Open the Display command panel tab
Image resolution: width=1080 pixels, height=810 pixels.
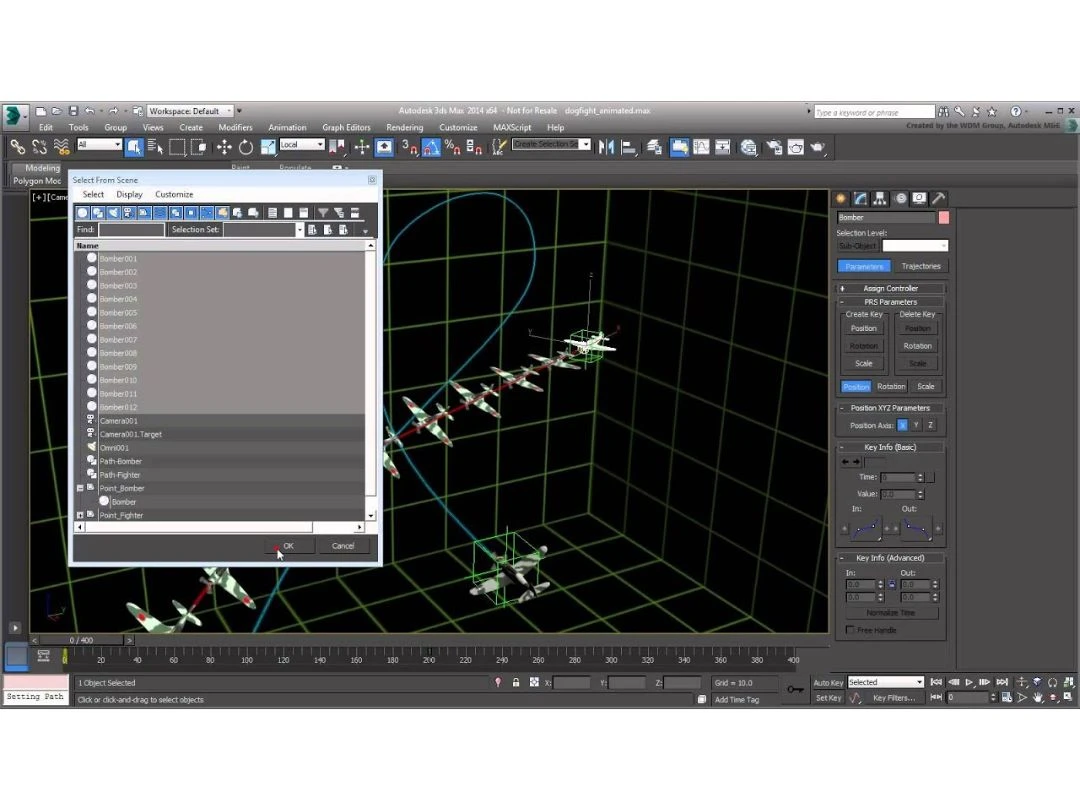[919, 198]
